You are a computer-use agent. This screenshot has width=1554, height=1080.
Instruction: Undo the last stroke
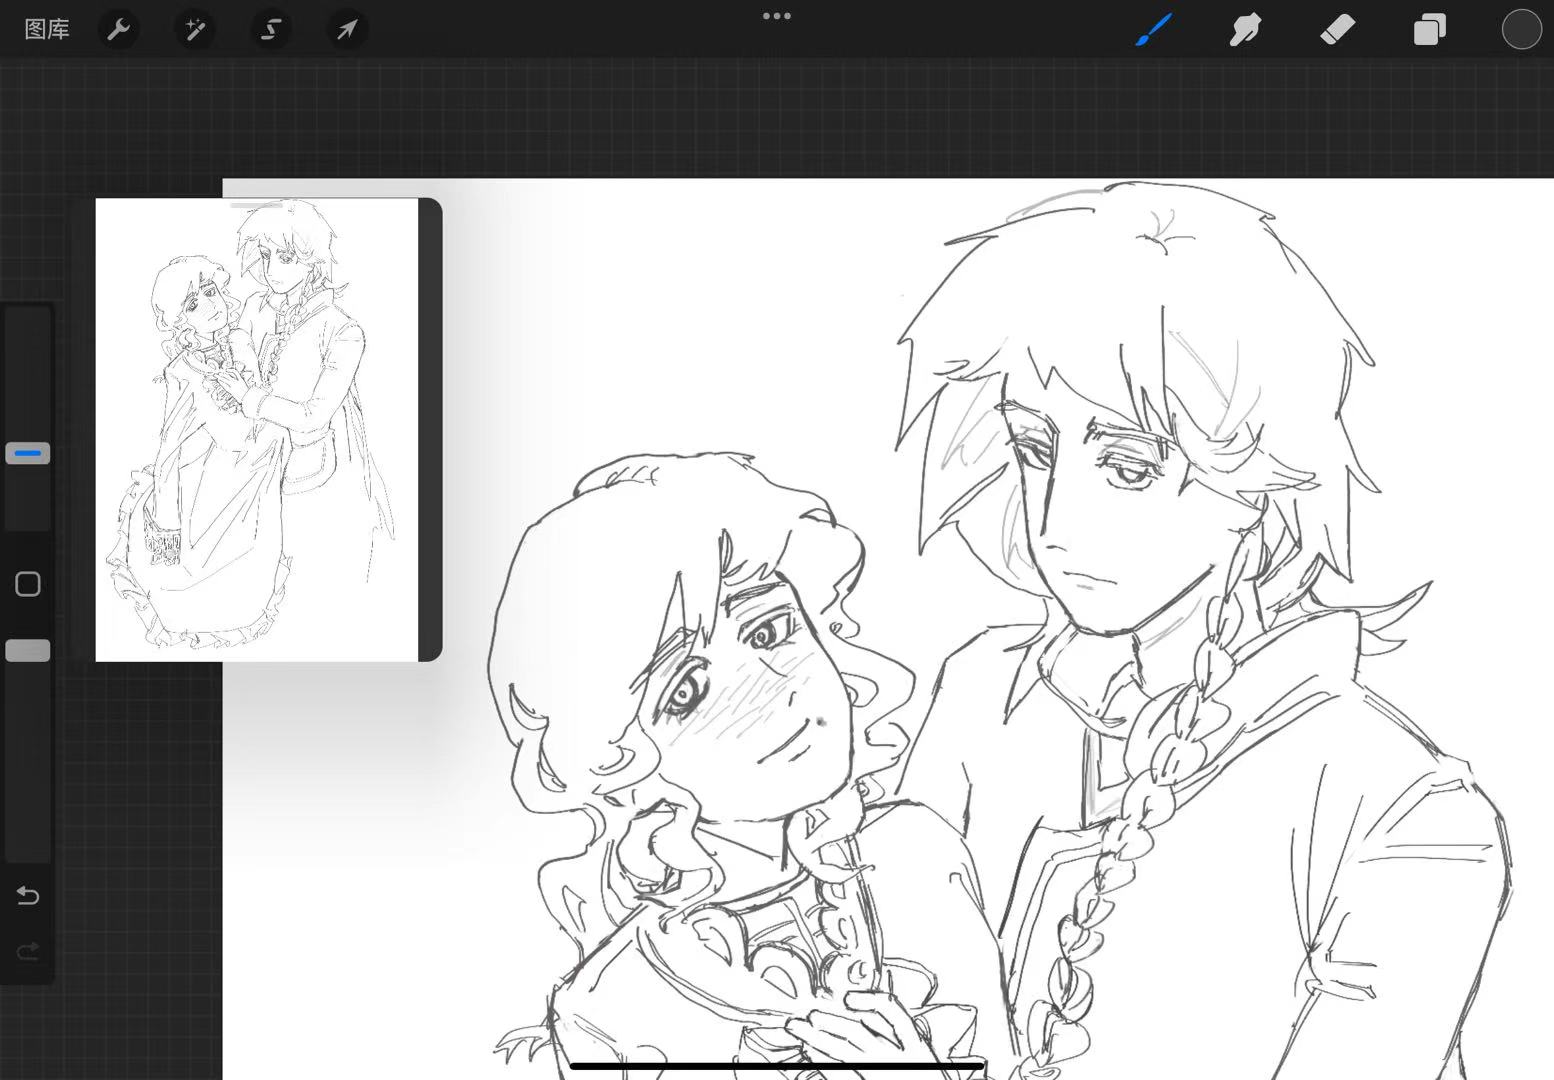pos(28,895)
